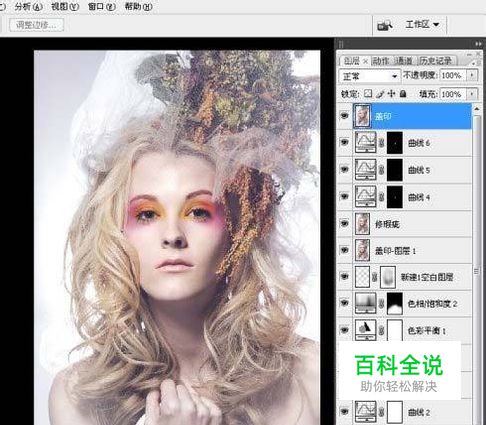This screenshot has width=486, height=425.
Task: Select the 盖印-图层 1 layer thumbnail
Action: pos(362,250)
